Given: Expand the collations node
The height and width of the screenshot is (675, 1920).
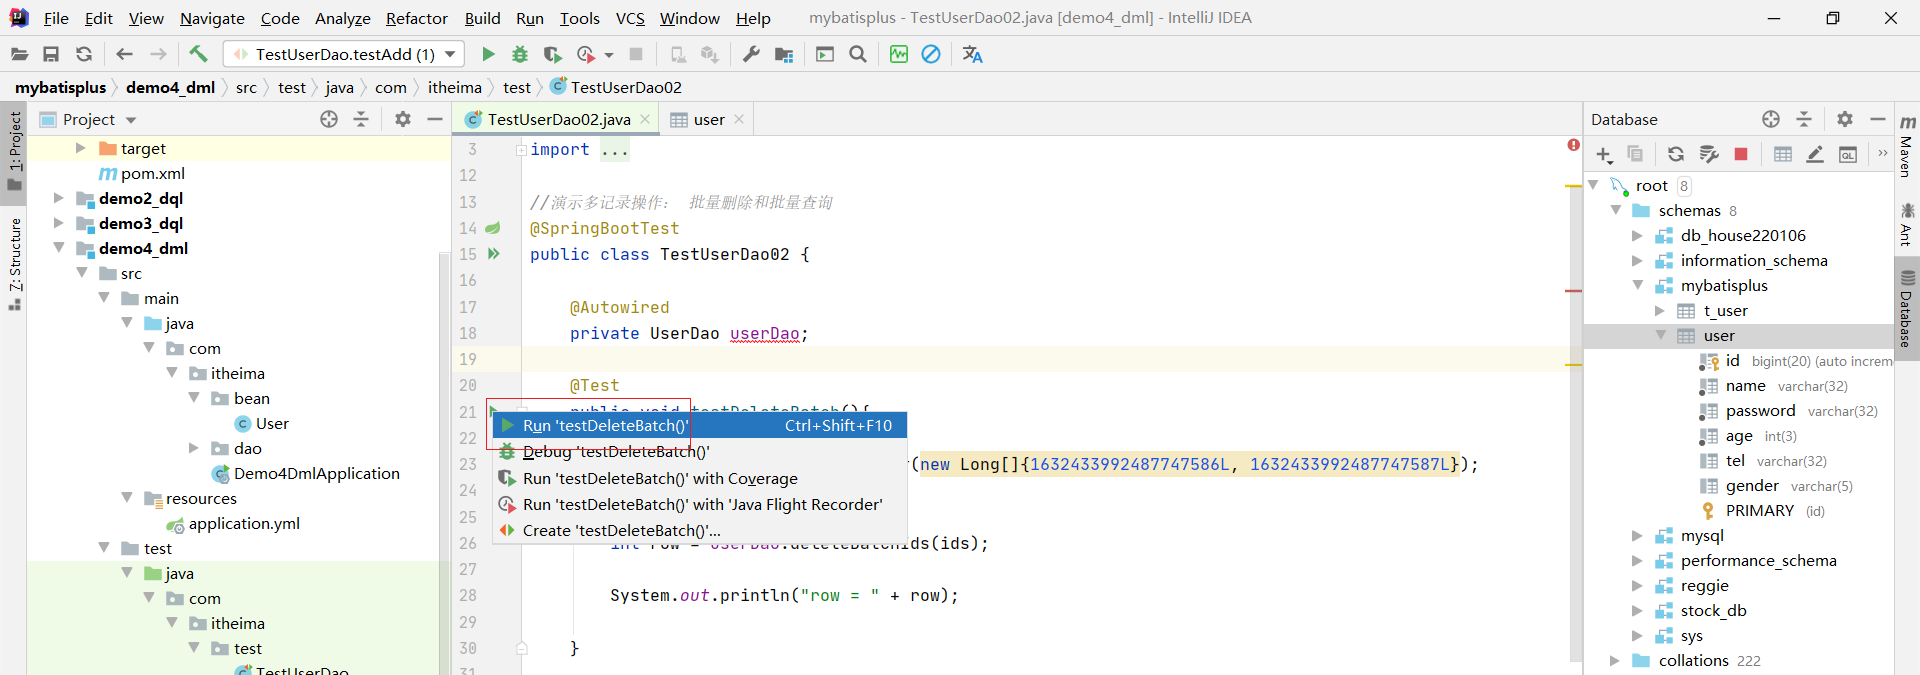Looking at the screenshot, I should pyautogui.click(x=1614, y=660).
